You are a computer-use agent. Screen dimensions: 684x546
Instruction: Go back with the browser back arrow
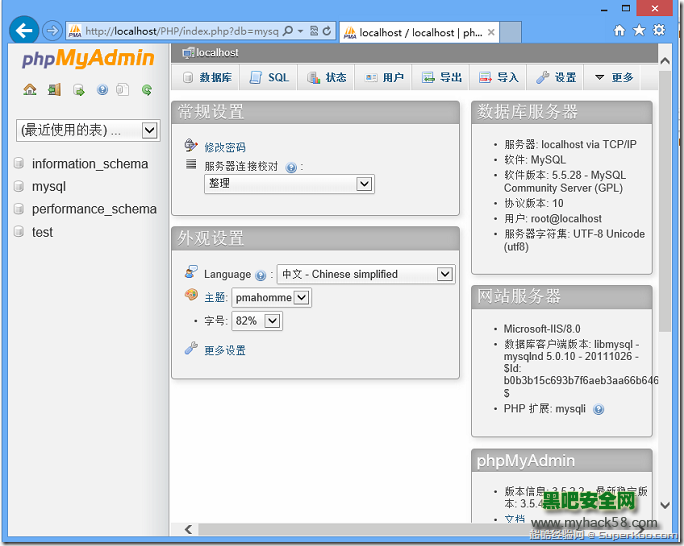coord(24,30)
